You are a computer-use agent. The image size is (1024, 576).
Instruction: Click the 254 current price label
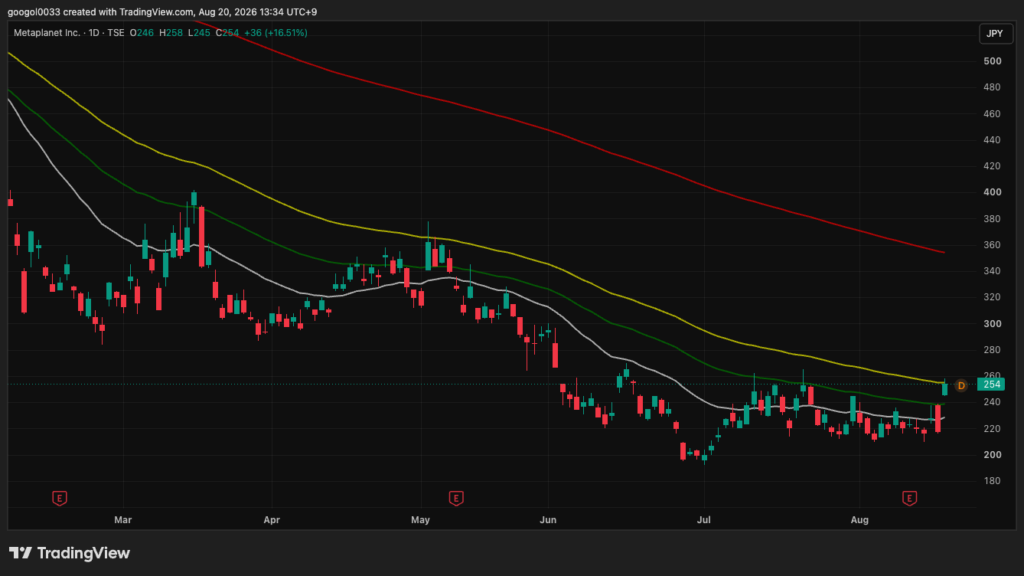(x=992, y=384)
